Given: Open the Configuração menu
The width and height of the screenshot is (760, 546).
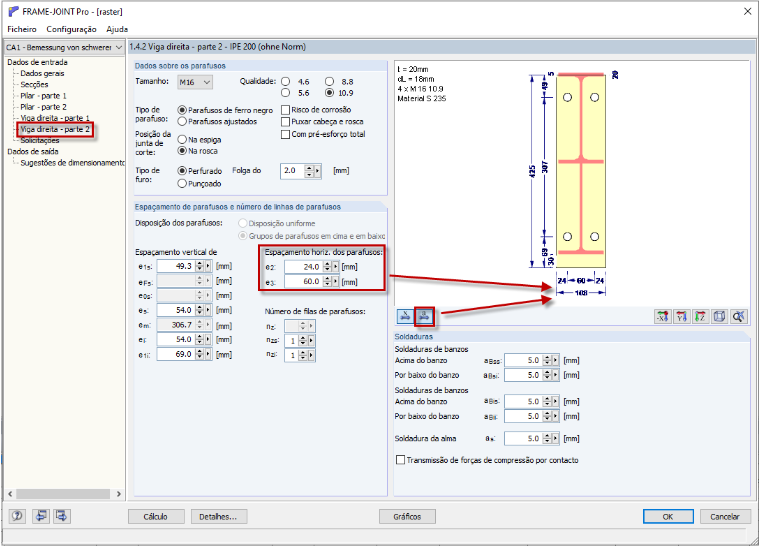Looking at the screenshot, I should [71, 29].
